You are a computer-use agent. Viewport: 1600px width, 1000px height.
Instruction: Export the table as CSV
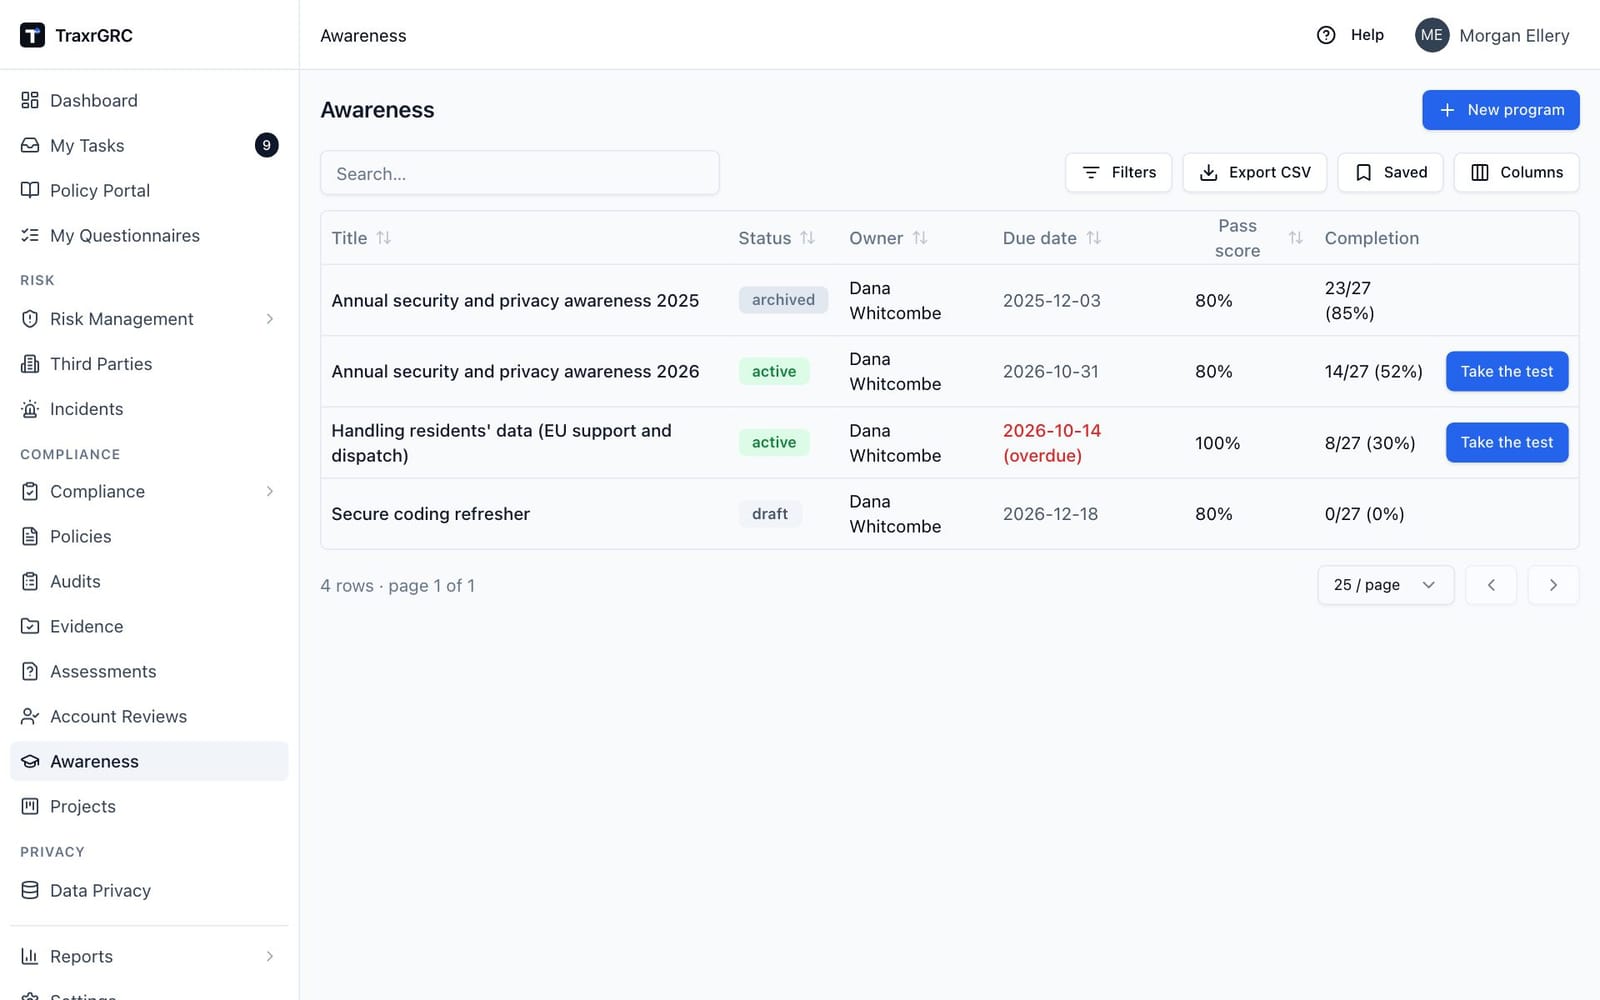click(x=1254, y=172)
